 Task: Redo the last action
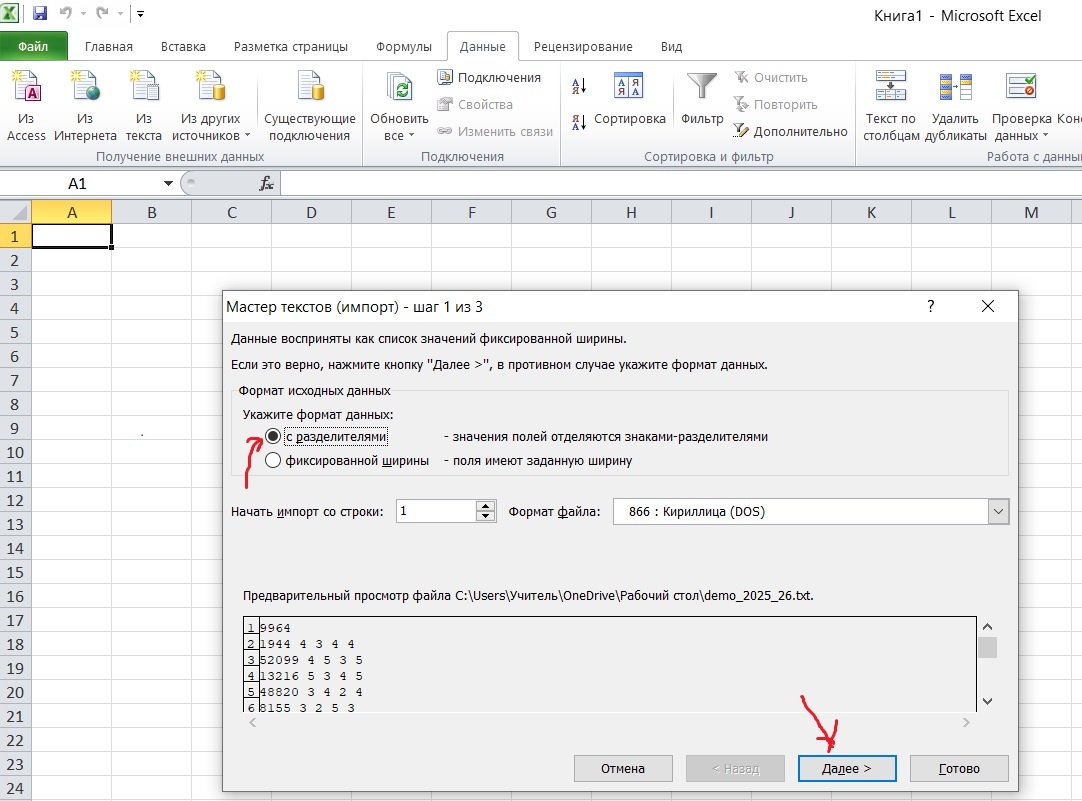(x=102, y=12)
